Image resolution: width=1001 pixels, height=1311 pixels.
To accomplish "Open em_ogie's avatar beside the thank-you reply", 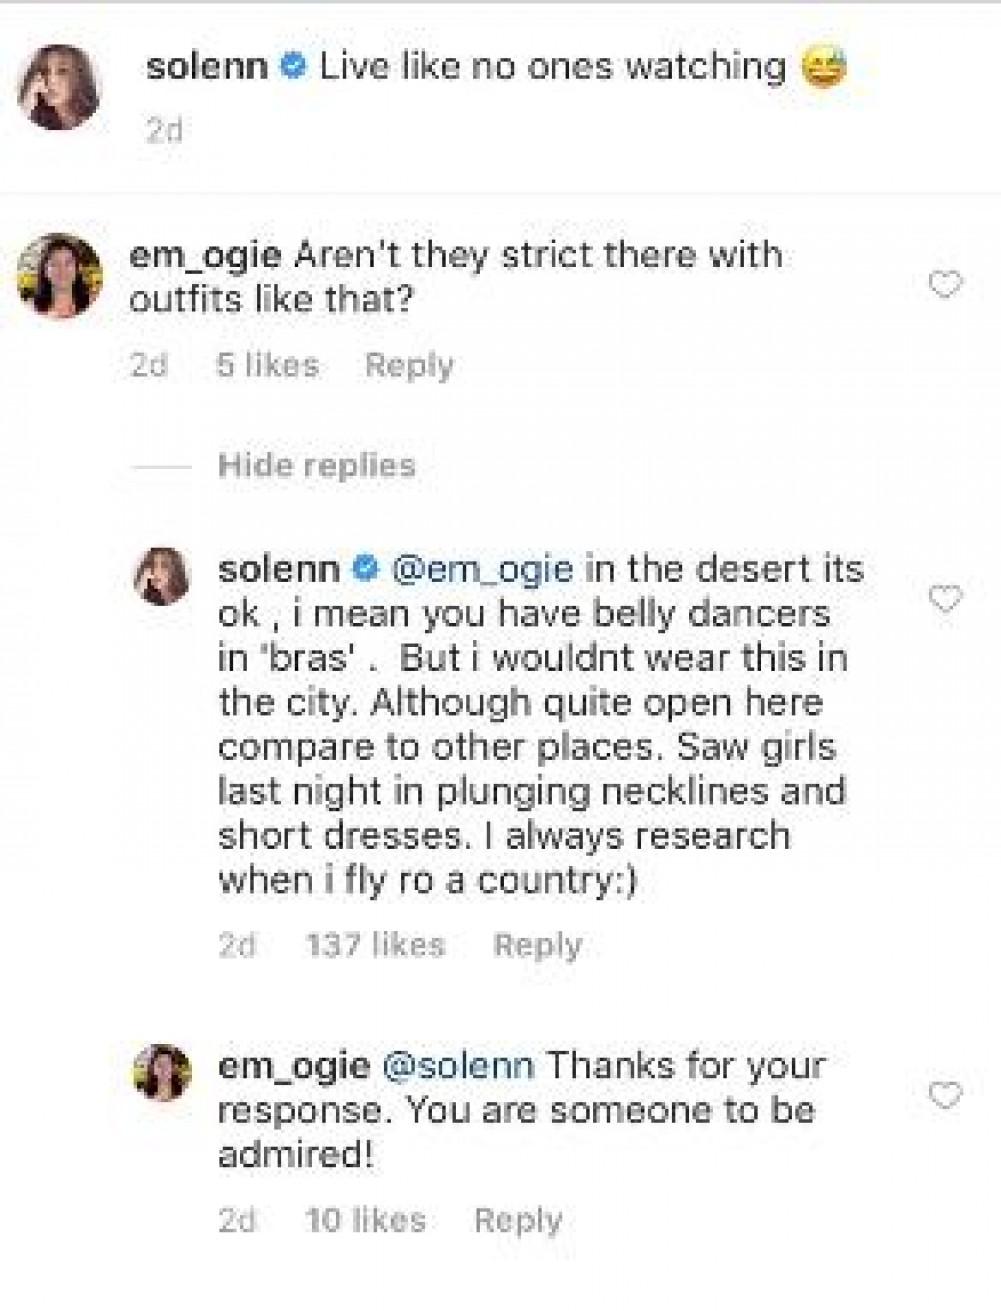I will (x=162, y=1072).
